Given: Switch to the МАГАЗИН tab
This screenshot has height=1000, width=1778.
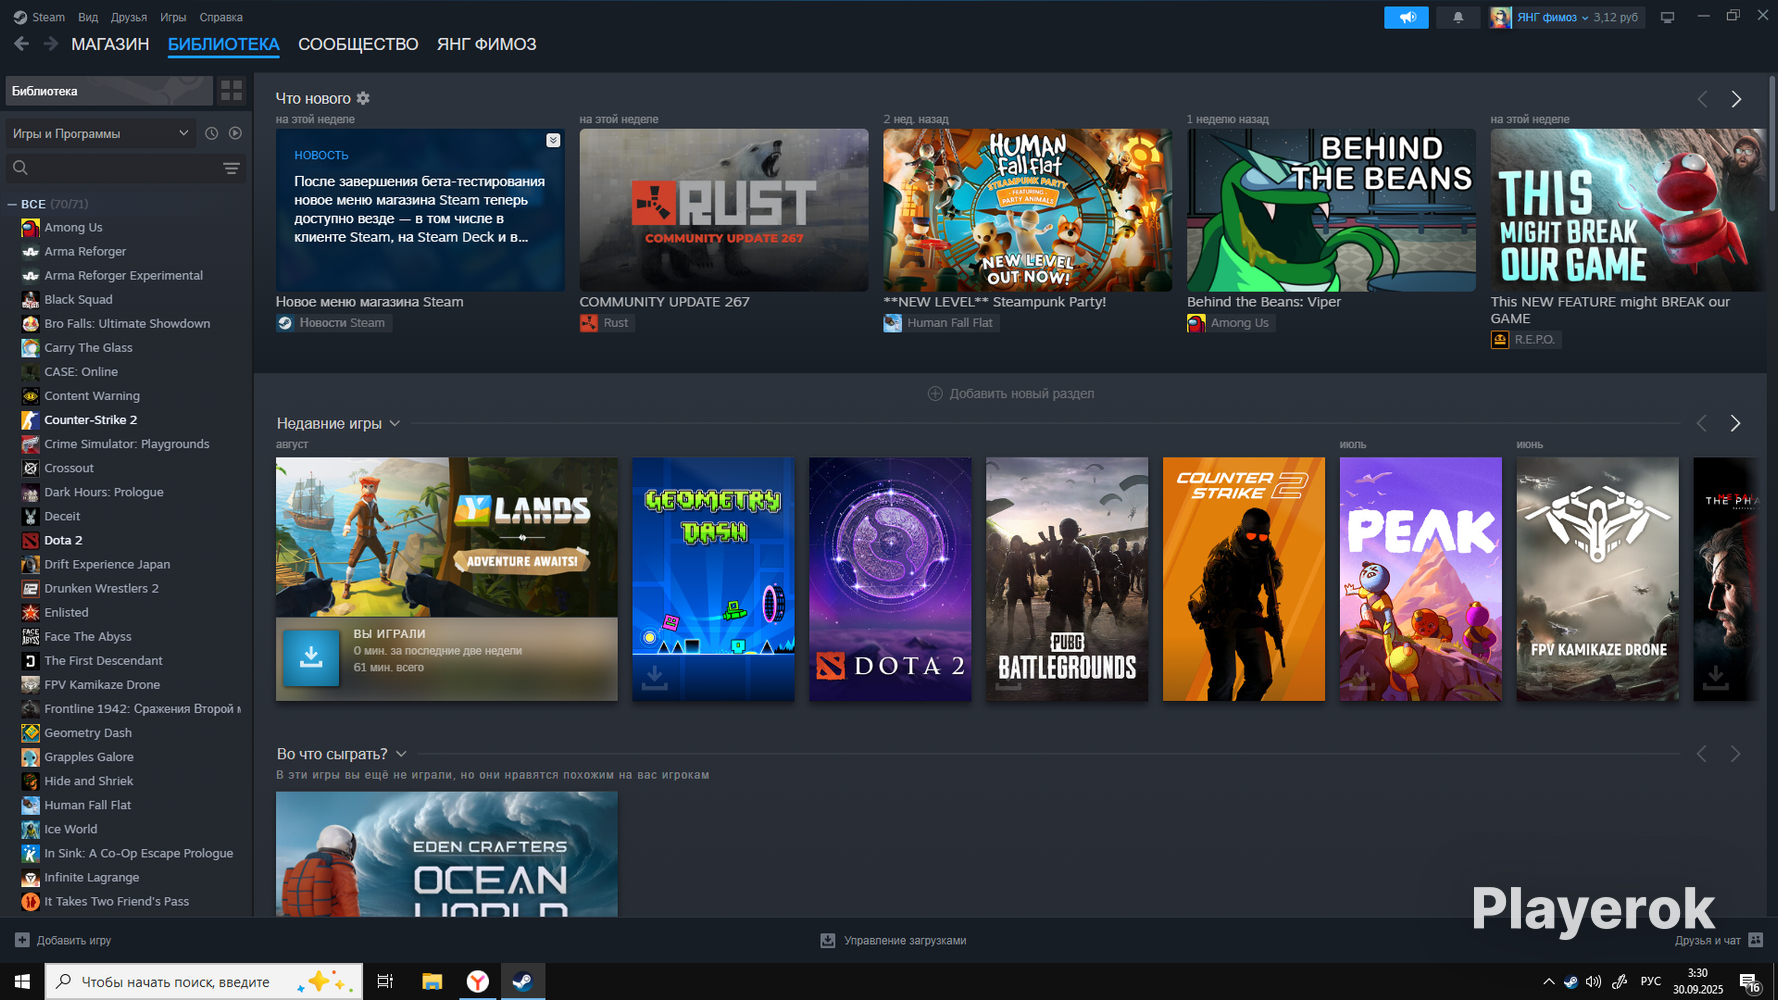Looking at the screenshot, I should pyautogui.click(x=110, y=44).
